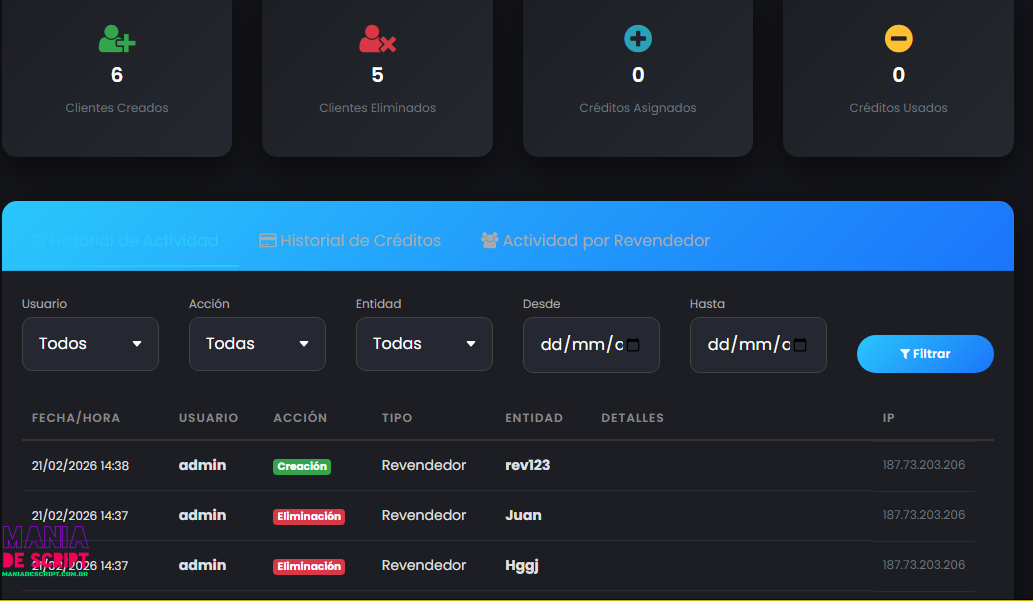This screenshot has height=601, width=1033.
Task: Open the Actividad por Revendedor tab
Action: coord(596,241)
